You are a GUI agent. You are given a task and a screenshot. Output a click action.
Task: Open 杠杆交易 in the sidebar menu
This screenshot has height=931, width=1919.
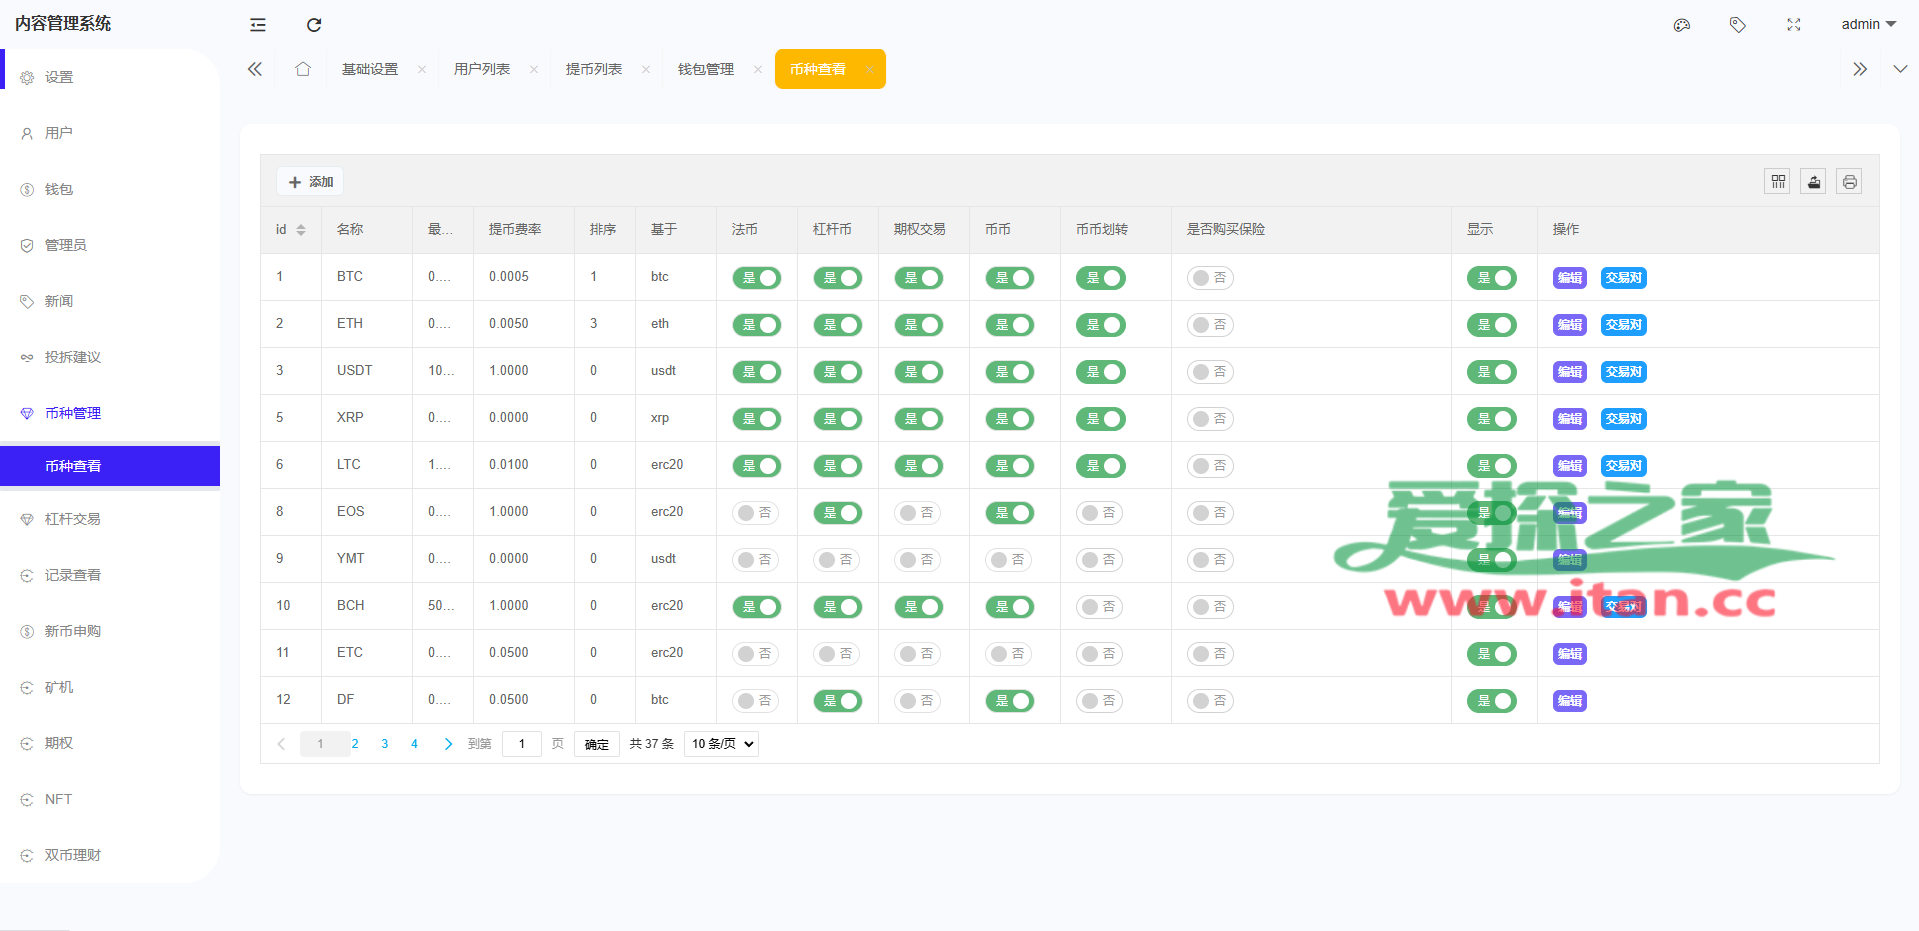(73, 519)
